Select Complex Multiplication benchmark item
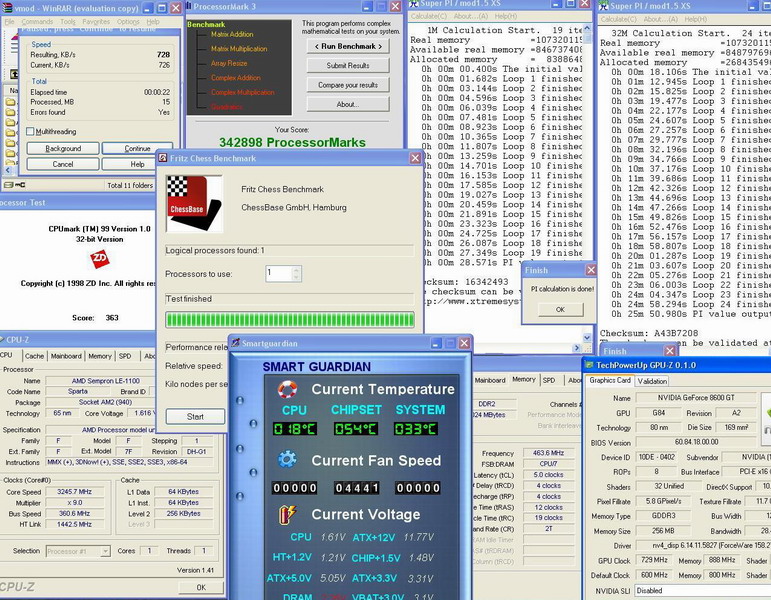 point(243,92)
